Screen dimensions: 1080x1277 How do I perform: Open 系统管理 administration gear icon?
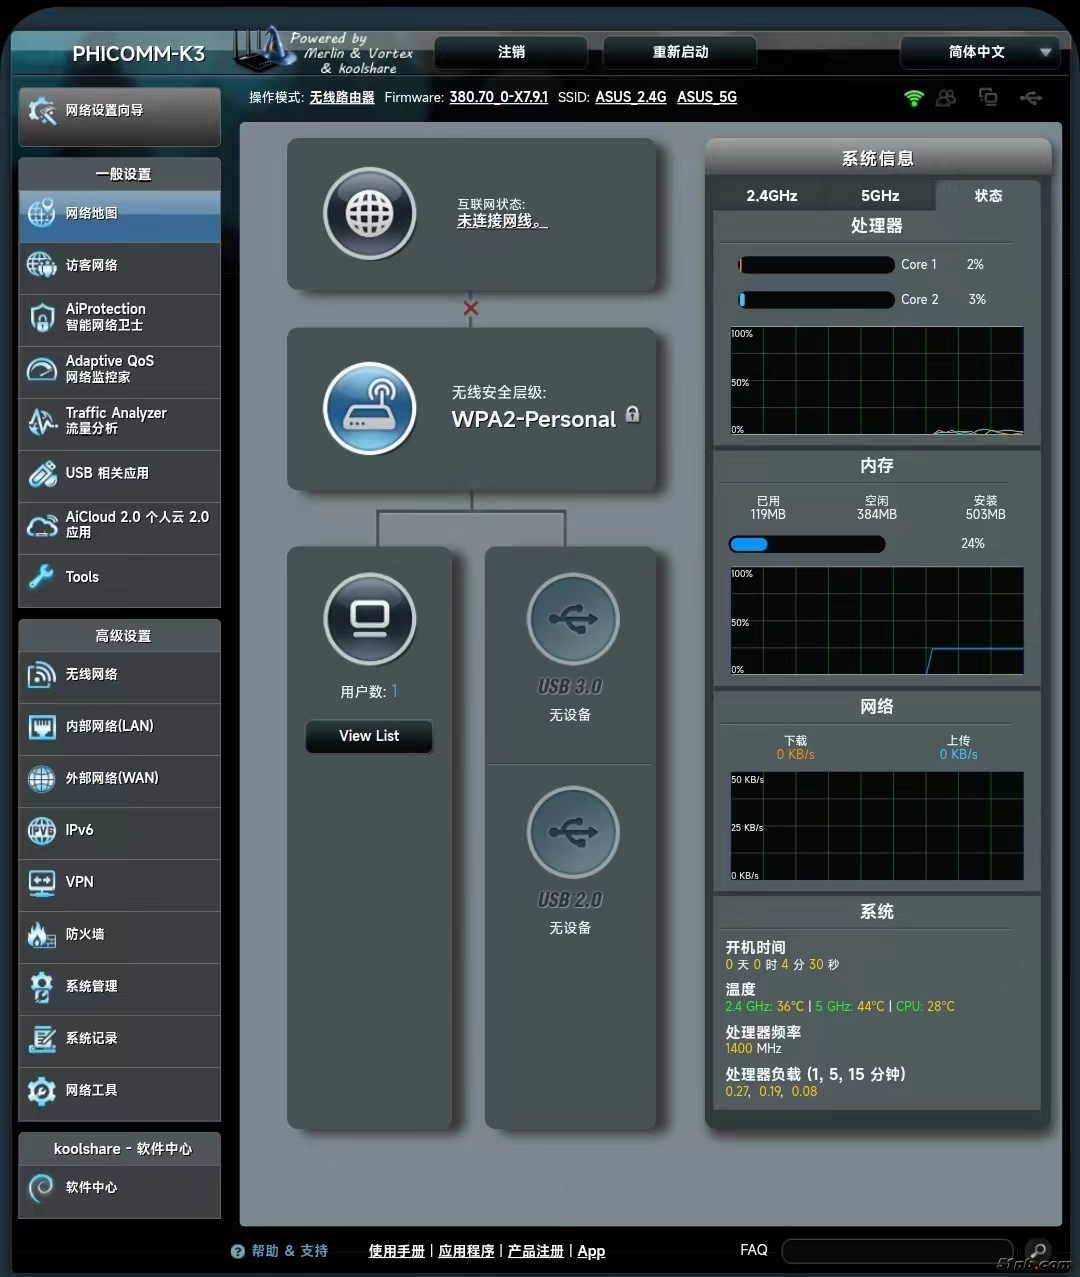click(x=41, y=987)
